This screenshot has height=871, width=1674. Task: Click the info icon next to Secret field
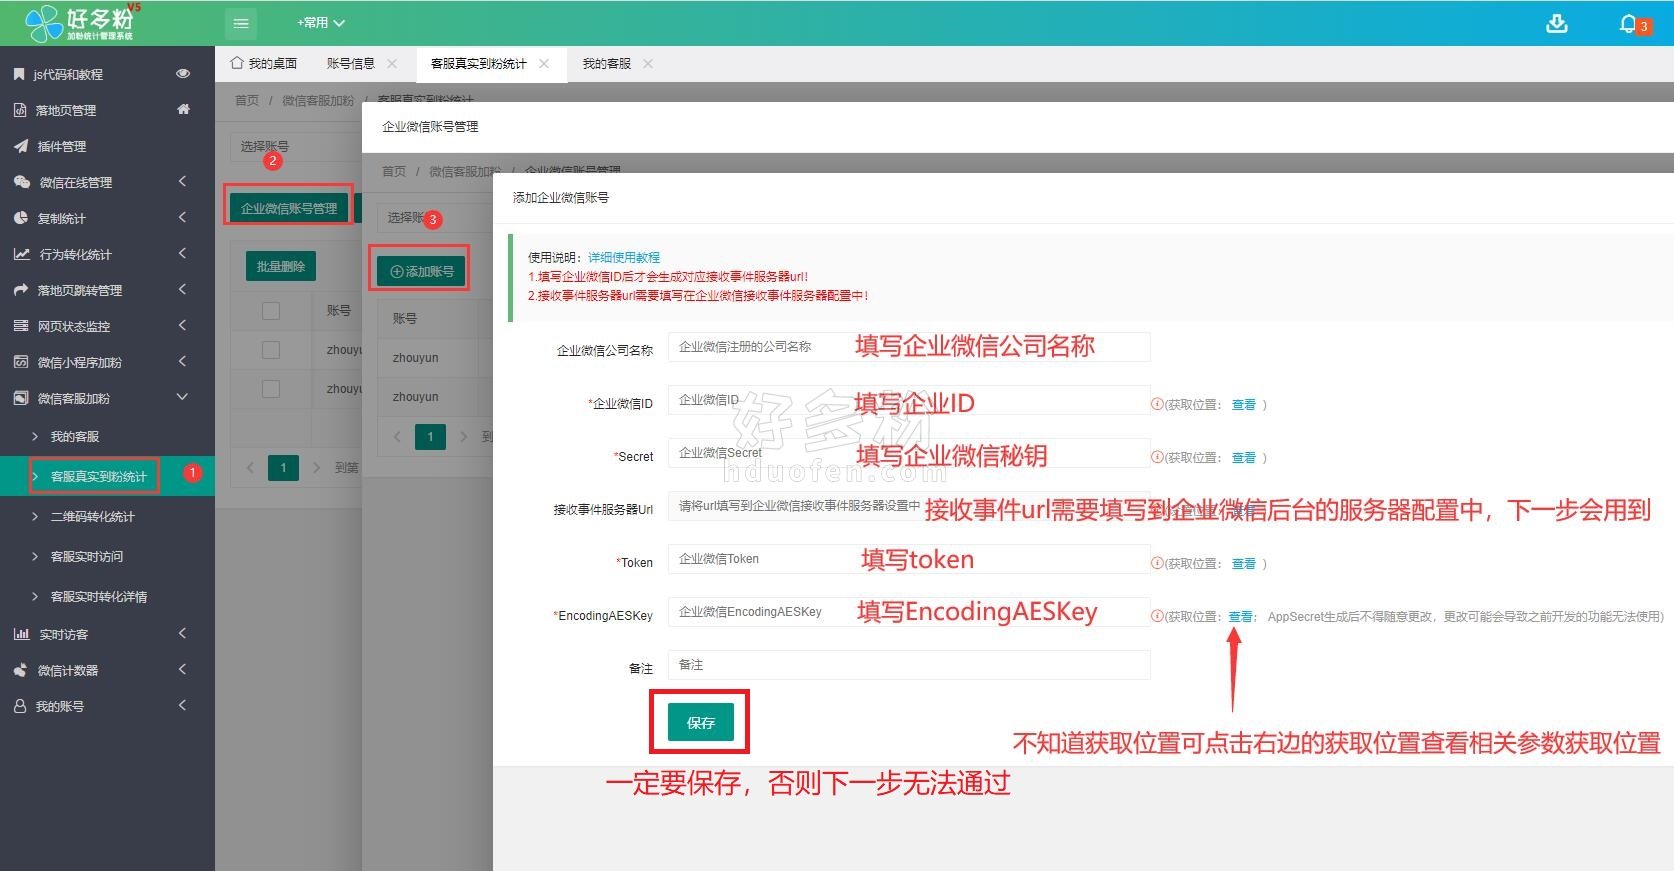(x=1157, y=457)
